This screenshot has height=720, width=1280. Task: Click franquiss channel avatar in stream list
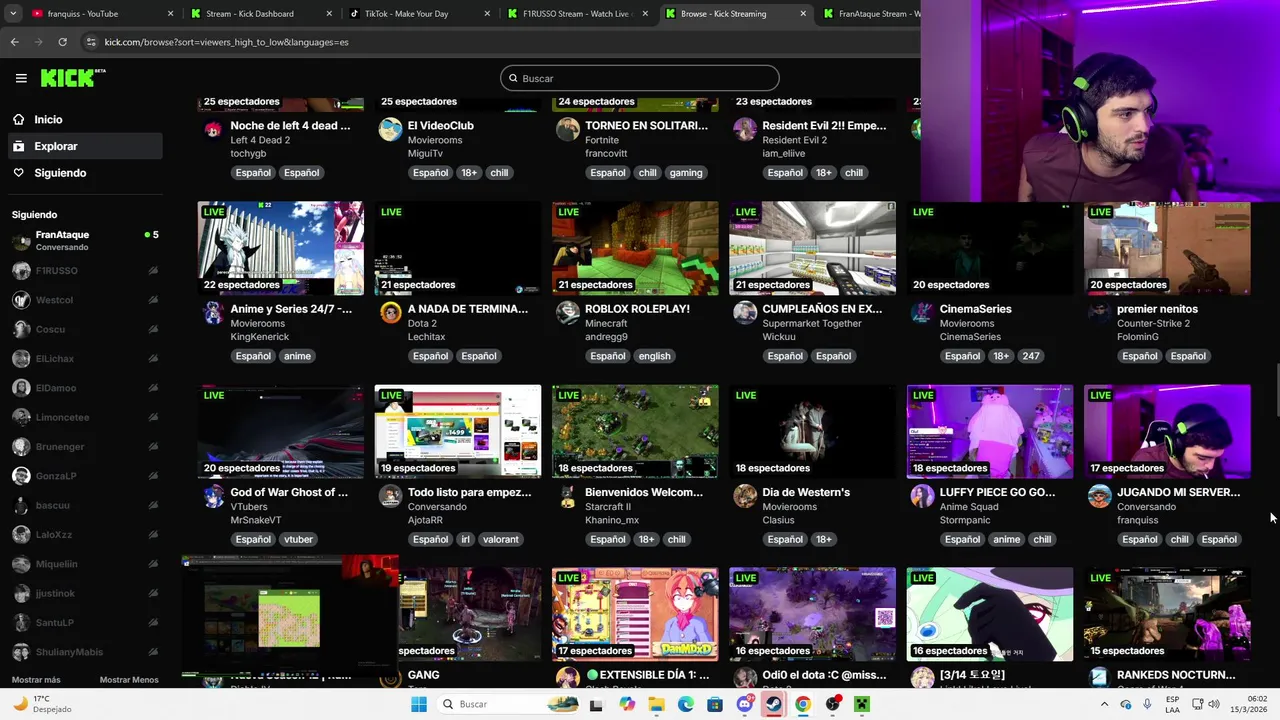point(1099,496)
